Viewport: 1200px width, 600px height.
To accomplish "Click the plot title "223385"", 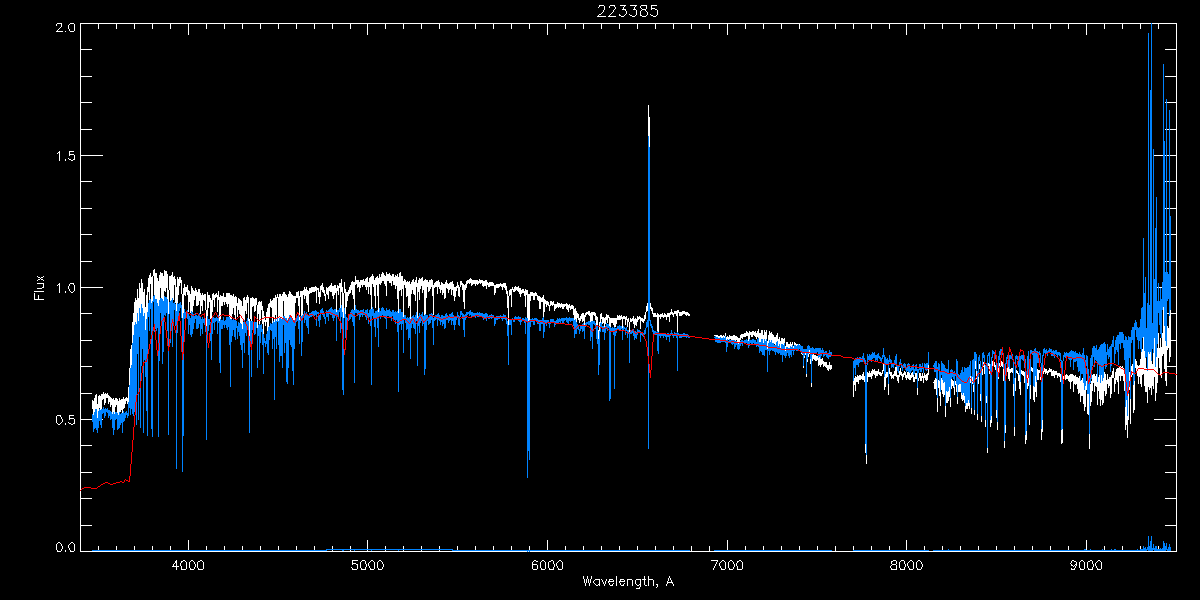I will point(628,11).
